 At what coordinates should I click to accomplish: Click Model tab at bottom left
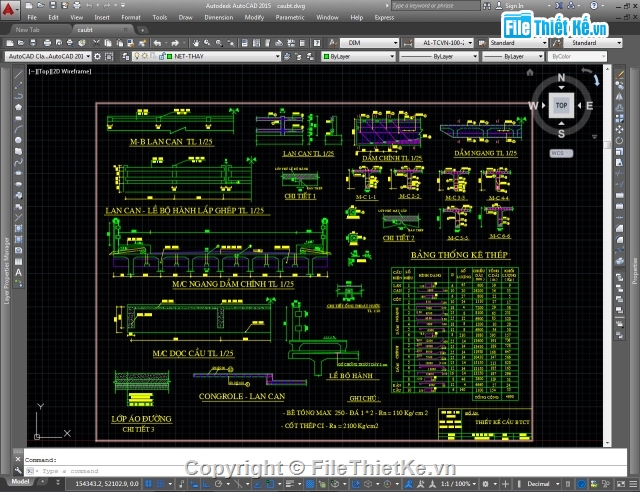click(x=20, y=482)
